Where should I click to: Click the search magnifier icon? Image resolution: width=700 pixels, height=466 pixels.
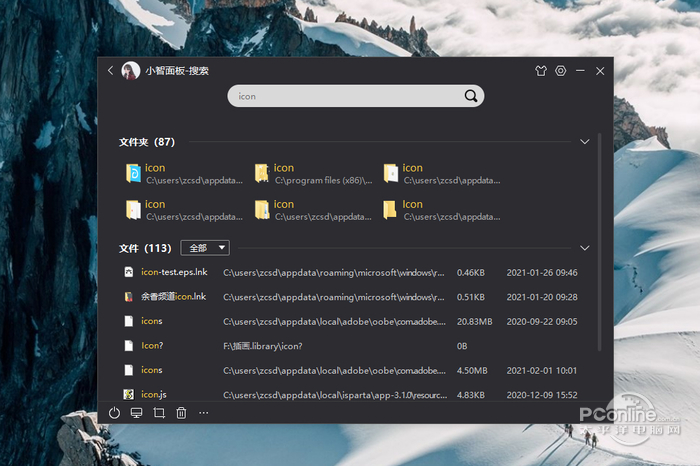pos(471,96)
